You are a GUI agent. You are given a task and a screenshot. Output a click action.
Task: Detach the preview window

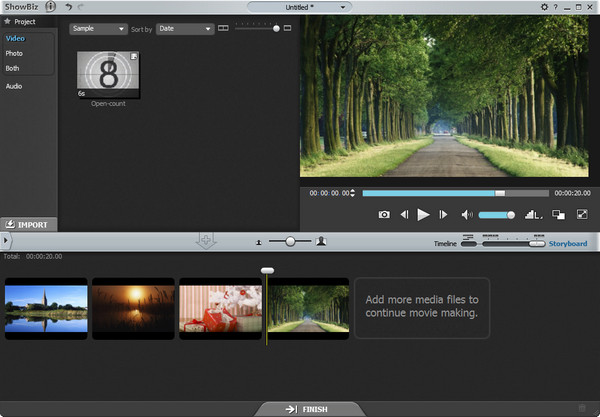558,214
